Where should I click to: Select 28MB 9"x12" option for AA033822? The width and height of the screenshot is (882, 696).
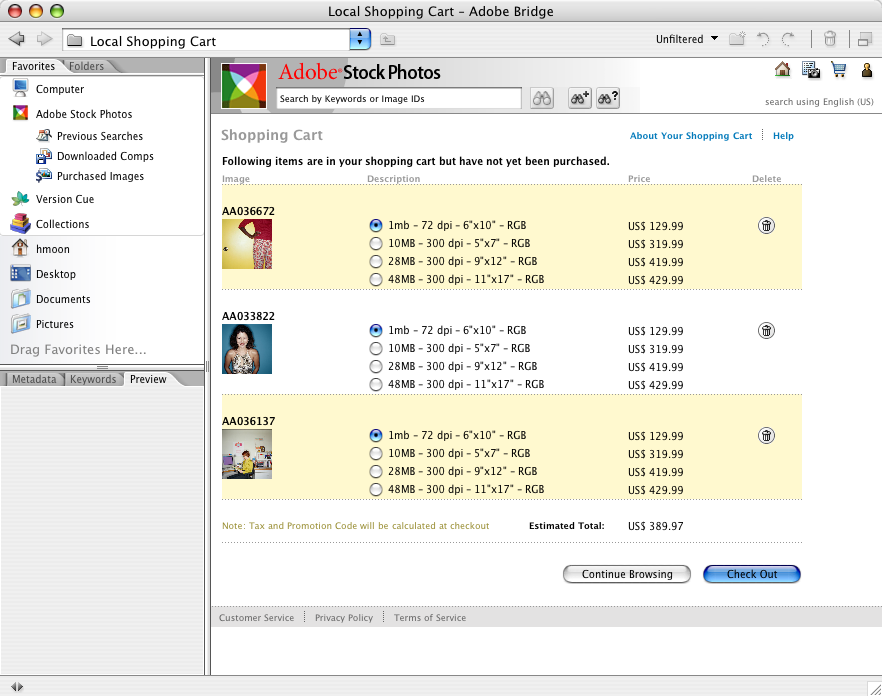pyautogui.click(x=376, y=366)
